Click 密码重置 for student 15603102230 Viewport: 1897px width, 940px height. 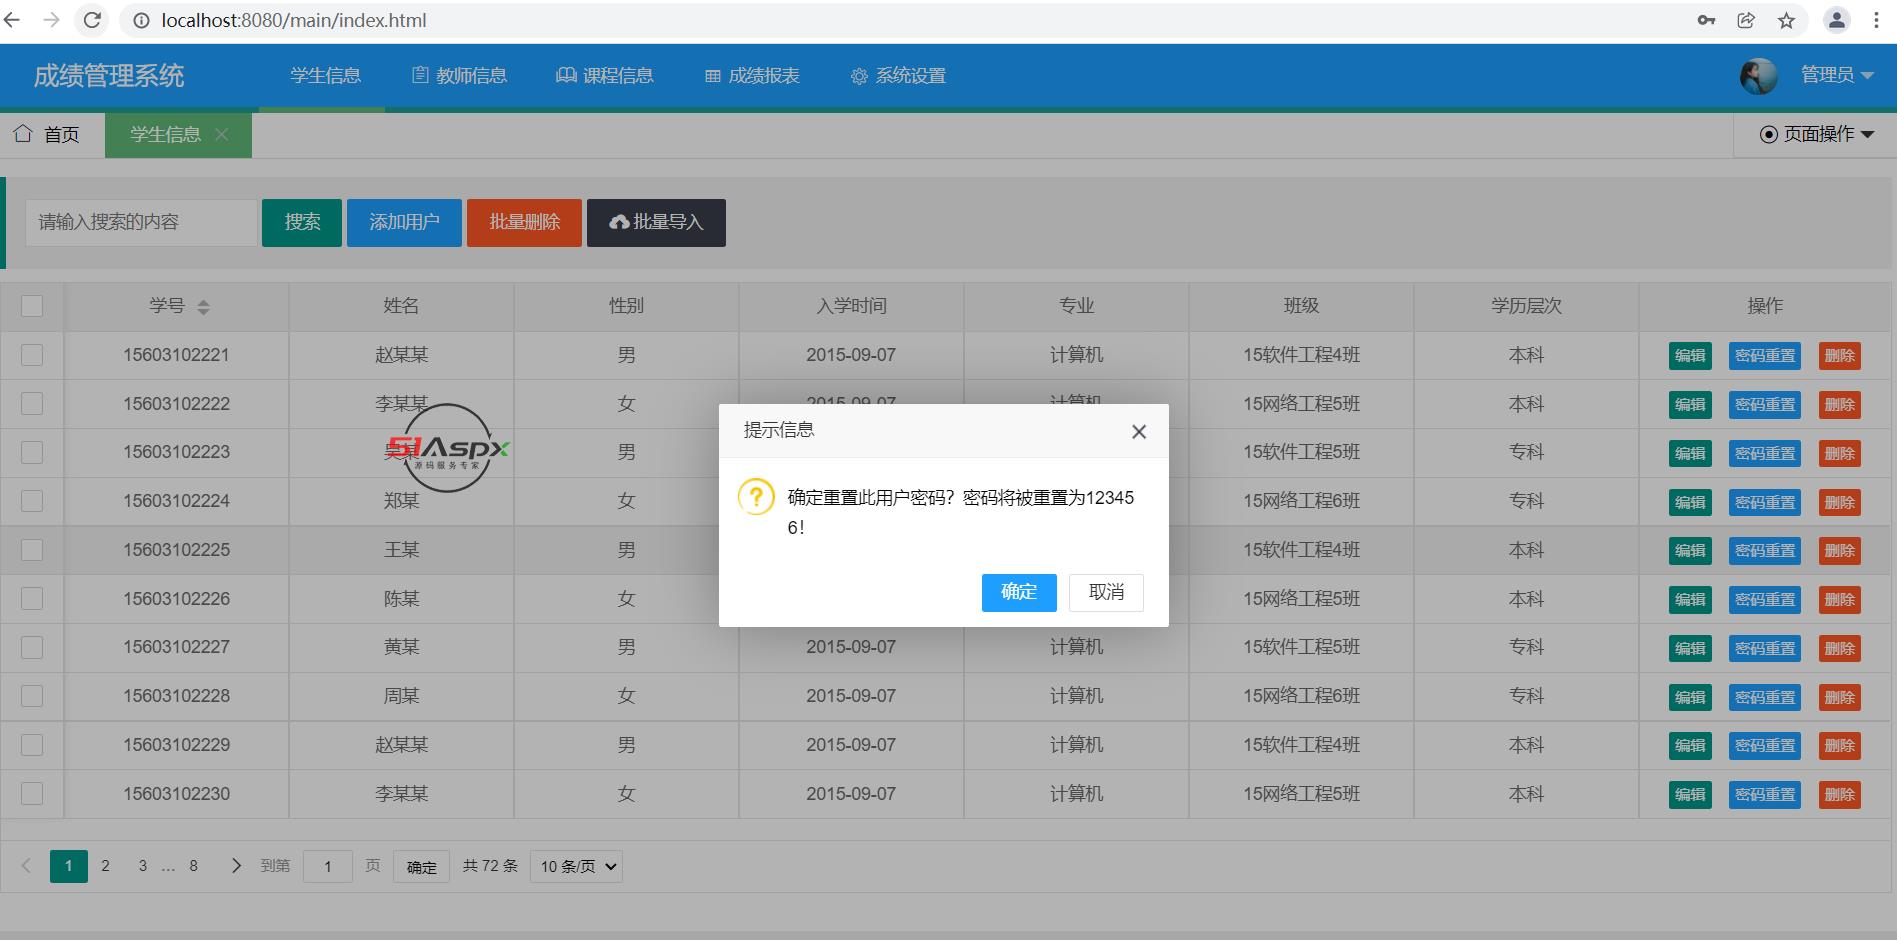click(1765, 795)
